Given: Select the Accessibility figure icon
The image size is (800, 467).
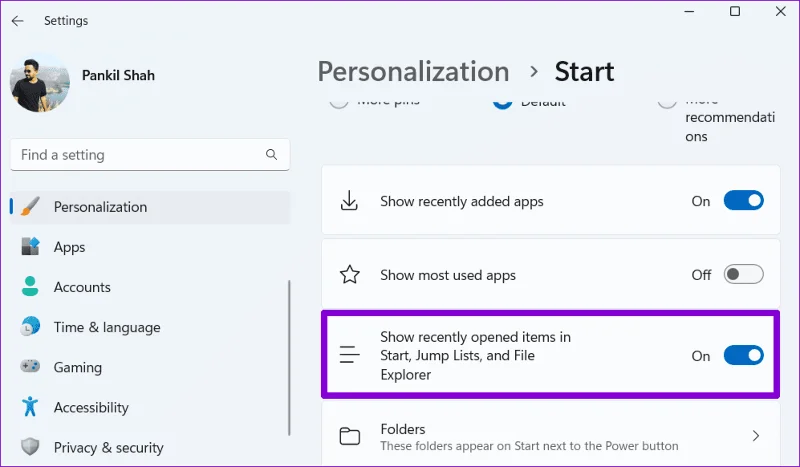Looking at the screenshot, I should tap(30, 407).
